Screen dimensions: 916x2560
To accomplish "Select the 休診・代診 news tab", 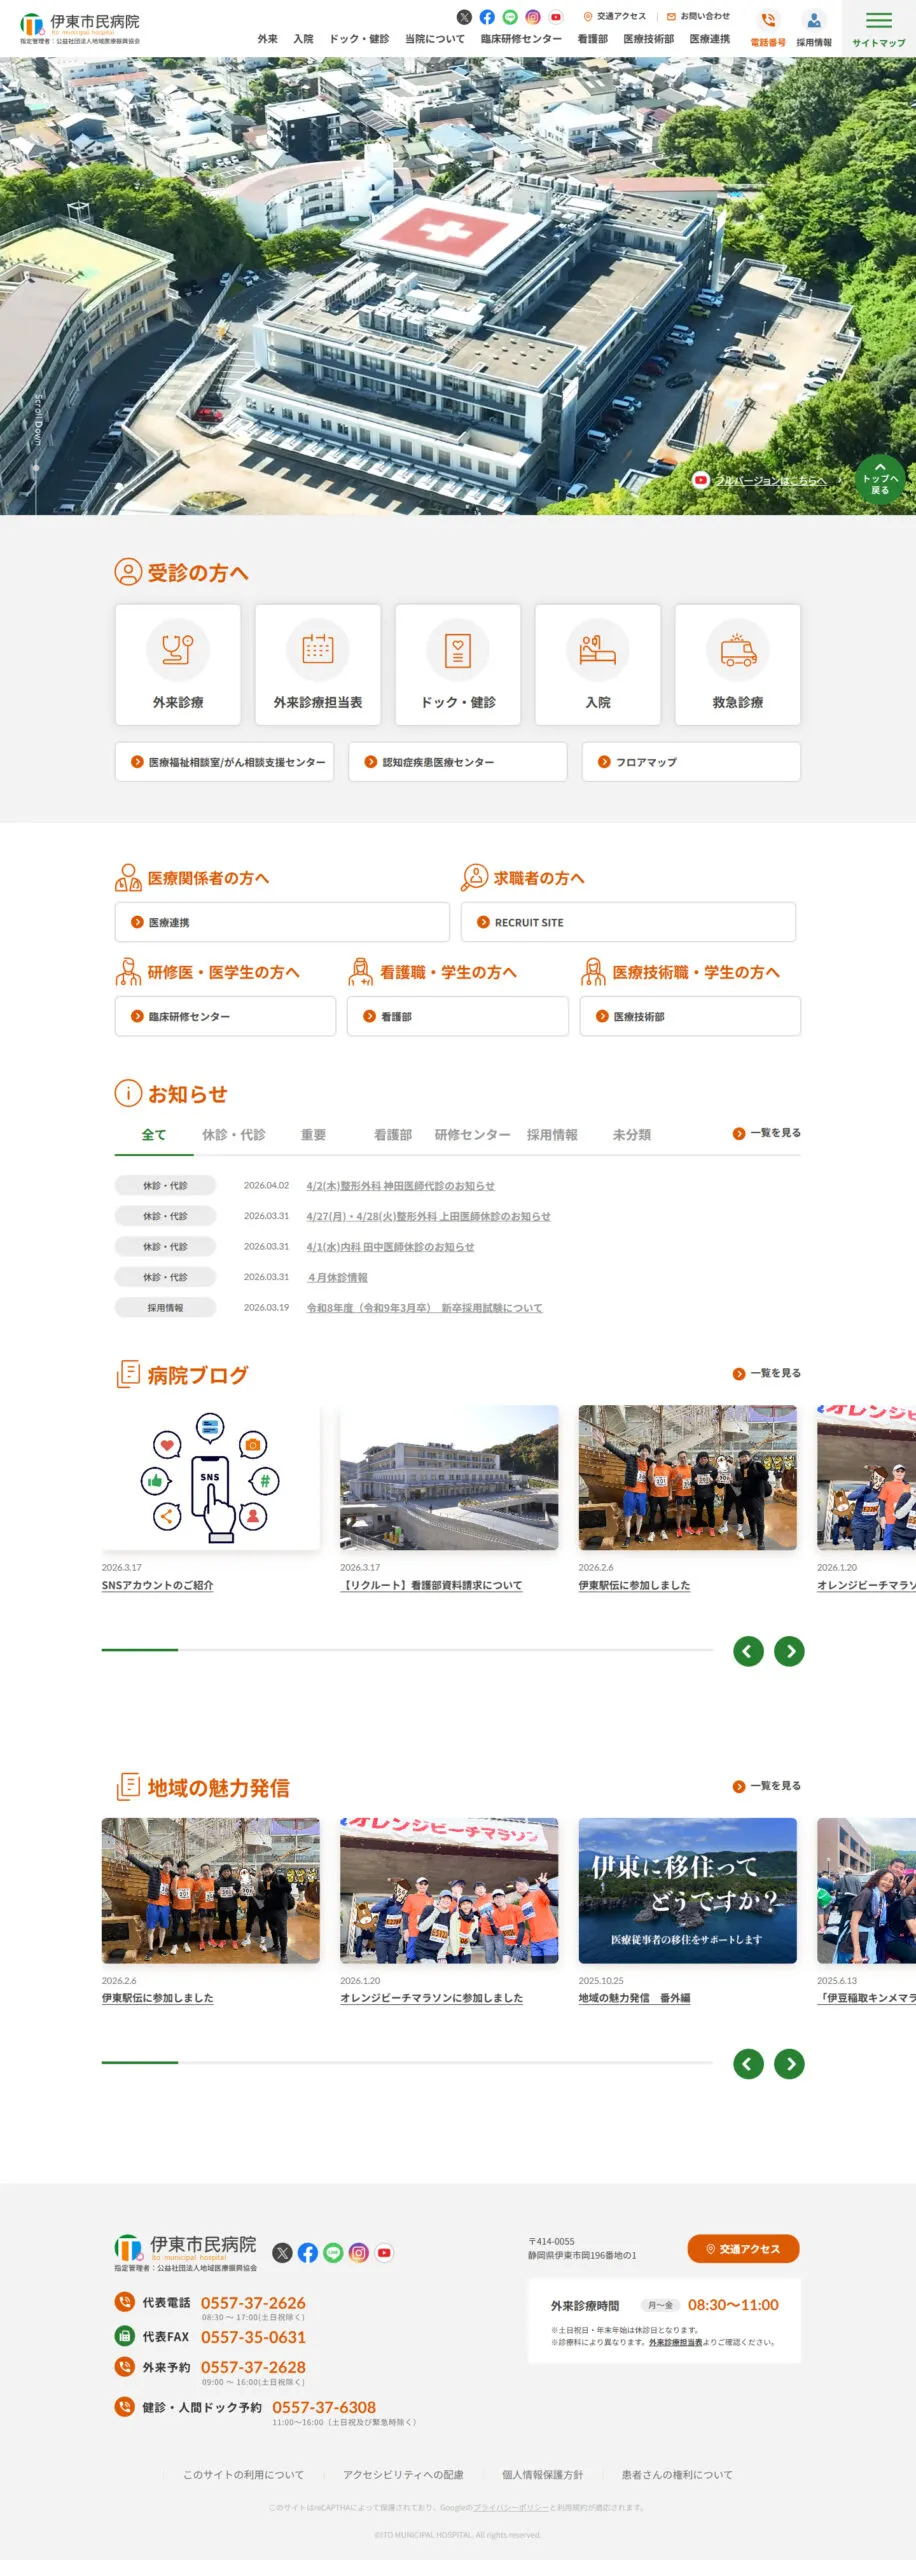I will [x=234, y=1135].
